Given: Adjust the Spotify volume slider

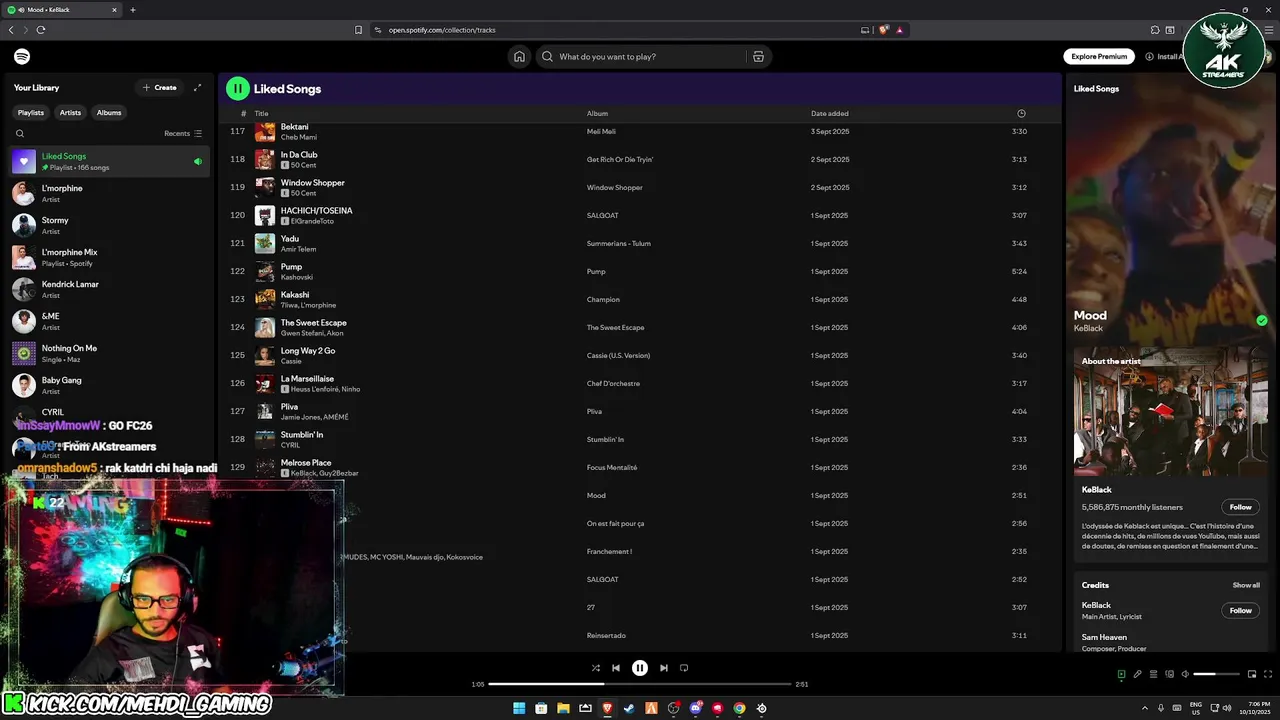Looking at the screenshot, I should point(1217,674).
